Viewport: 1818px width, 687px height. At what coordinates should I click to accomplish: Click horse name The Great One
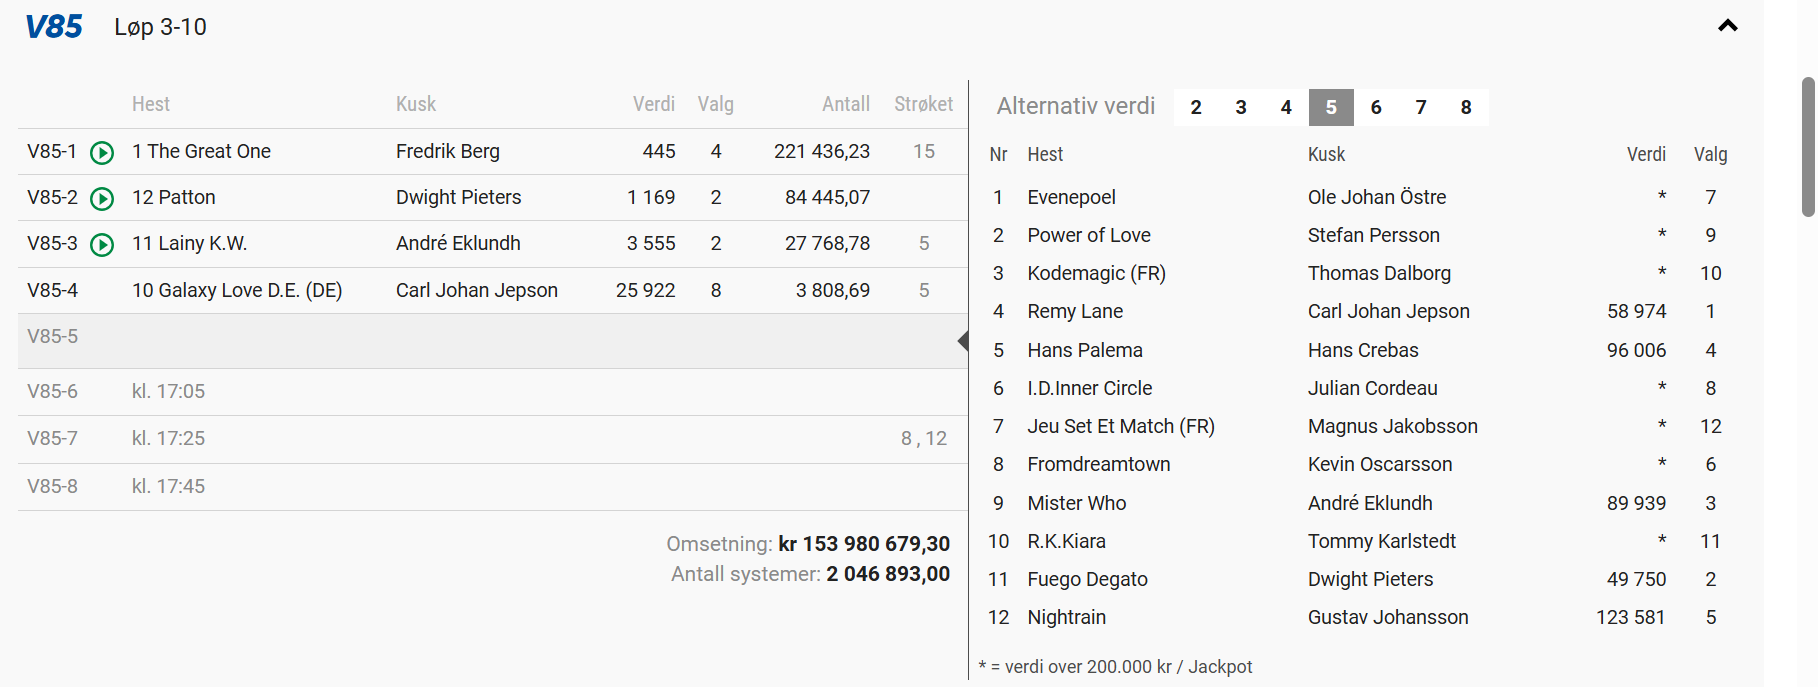tap(208, 152)
